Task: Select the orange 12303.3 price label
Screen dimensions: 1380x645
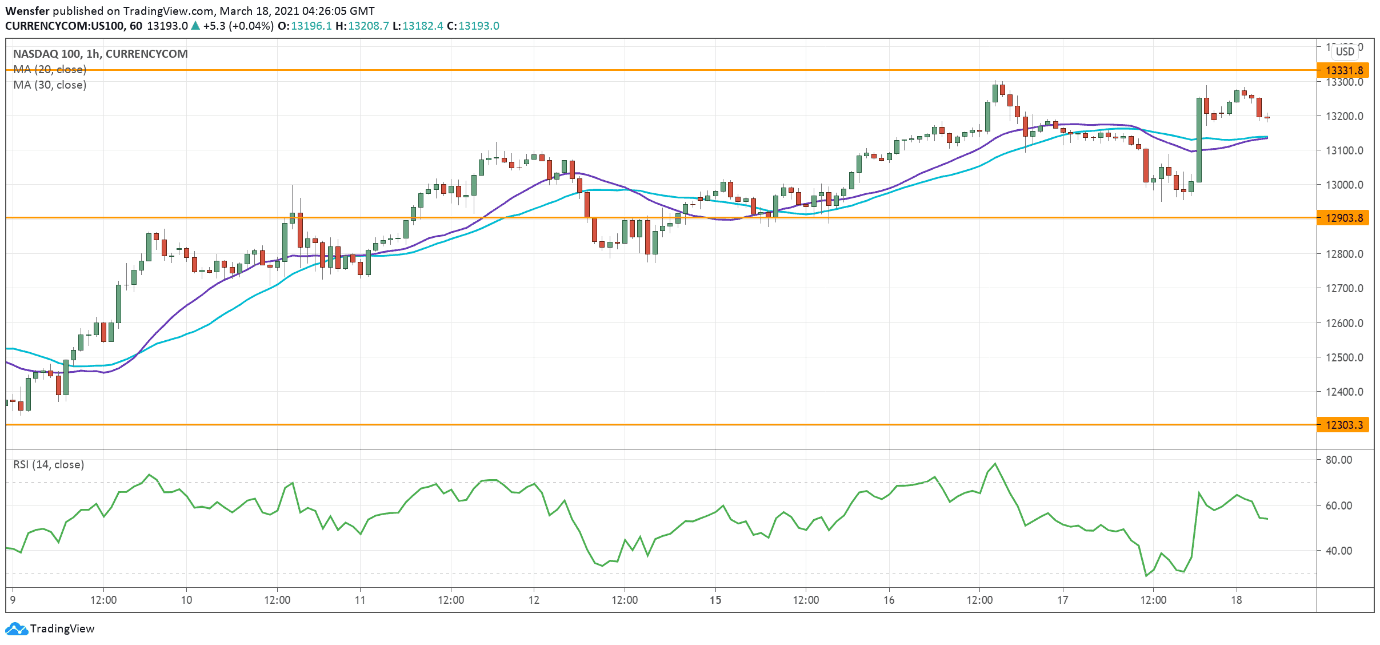Action: click(1341, 425)
